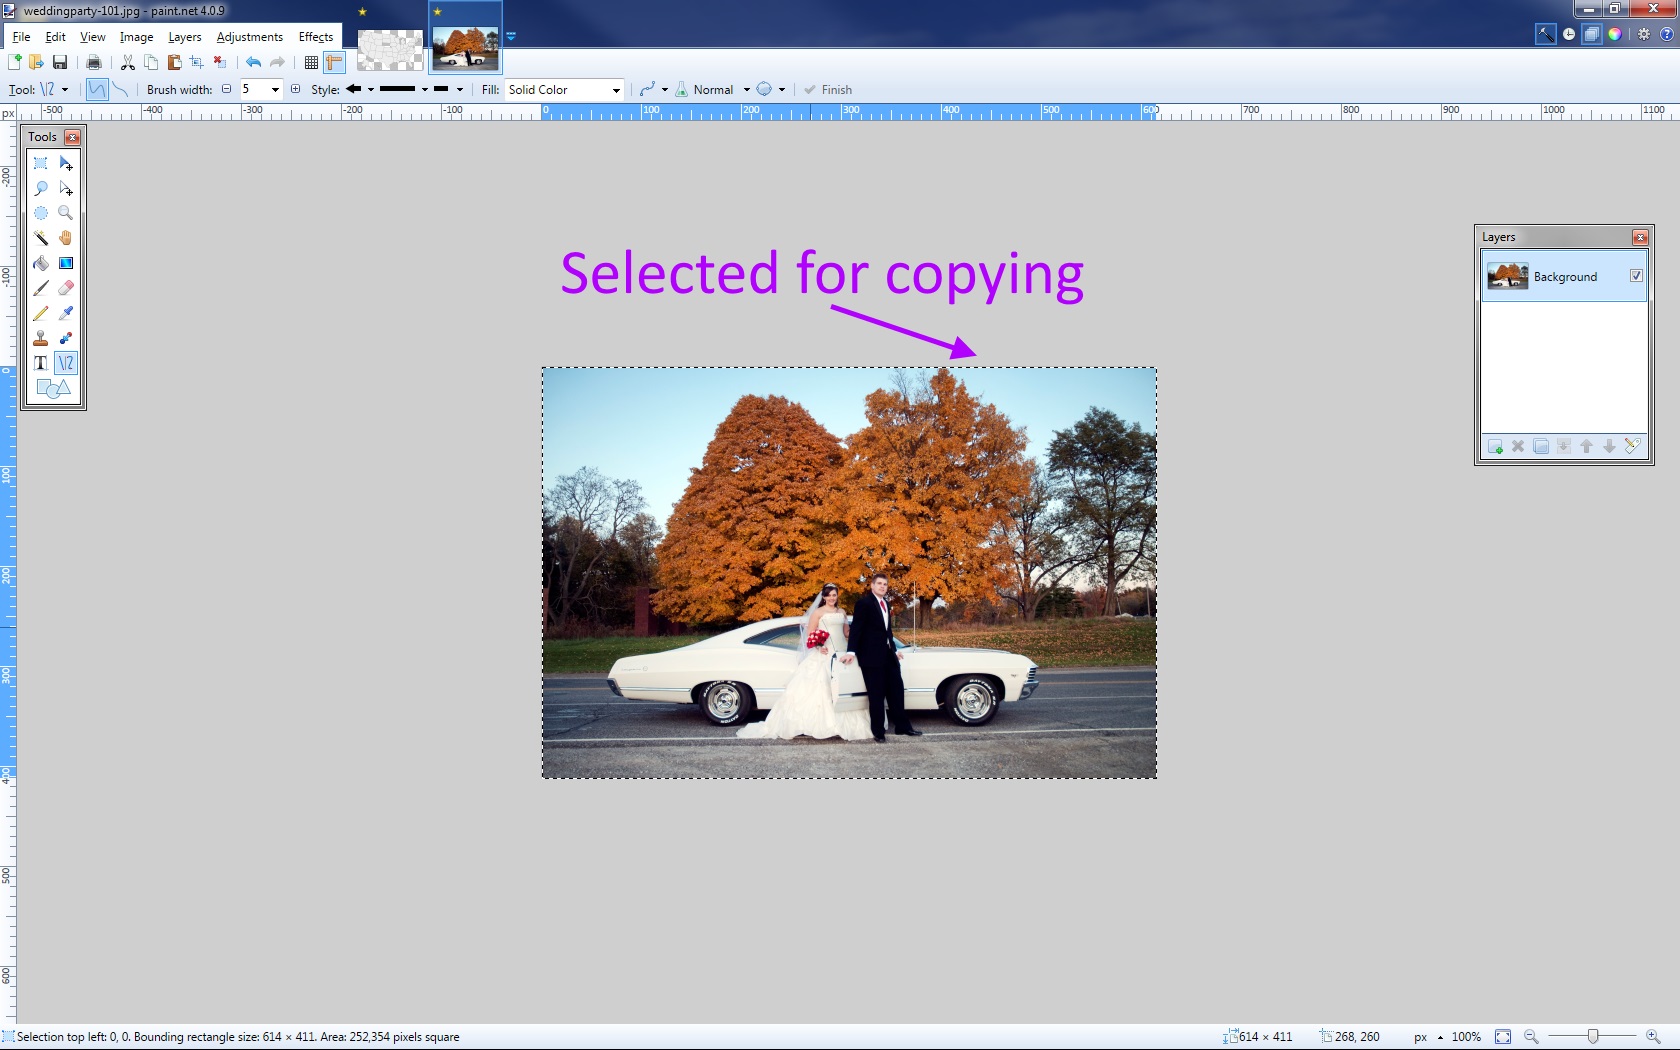Select the Recolor tool
1680x1050 pixels.
pyautogui.click(x=66, y=338)
